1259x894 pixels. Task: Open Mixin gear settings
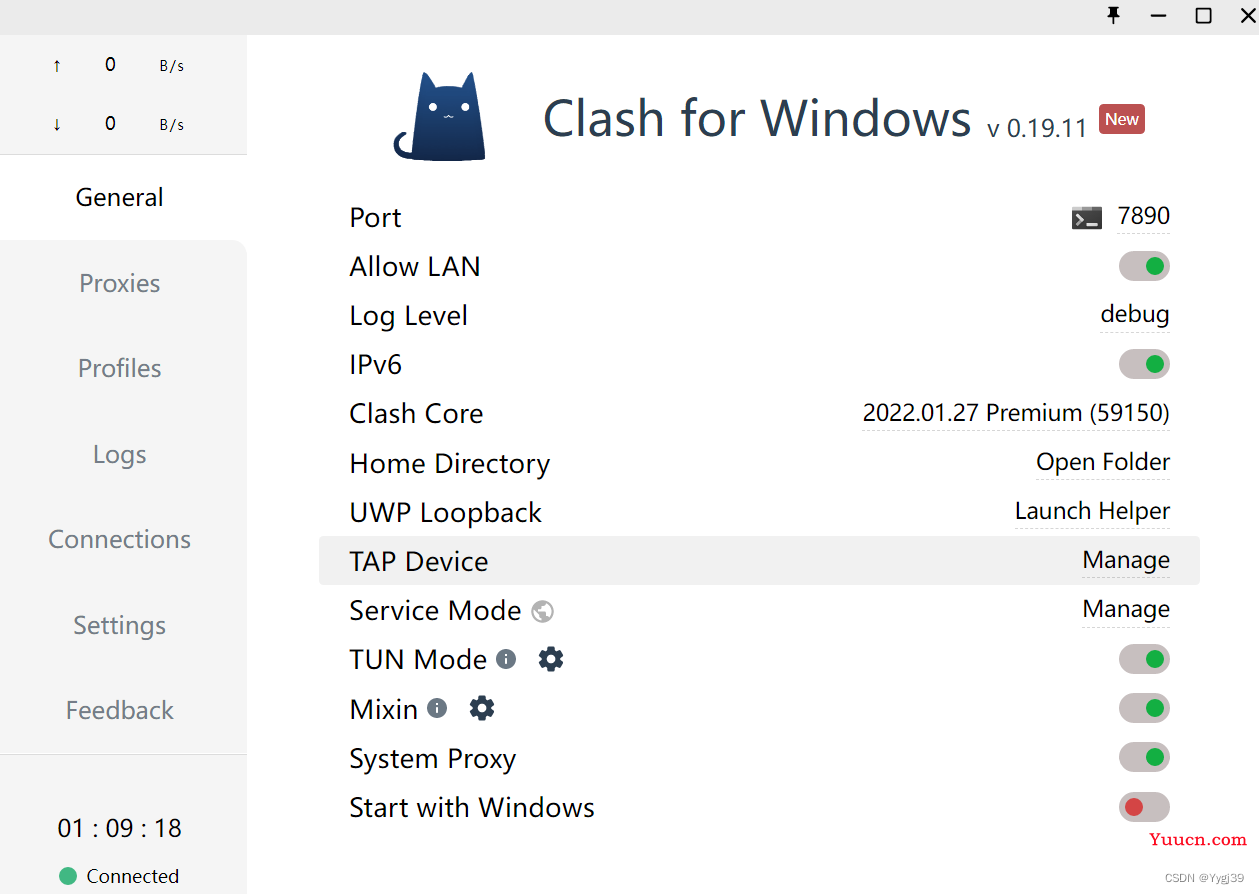point(482,708)
